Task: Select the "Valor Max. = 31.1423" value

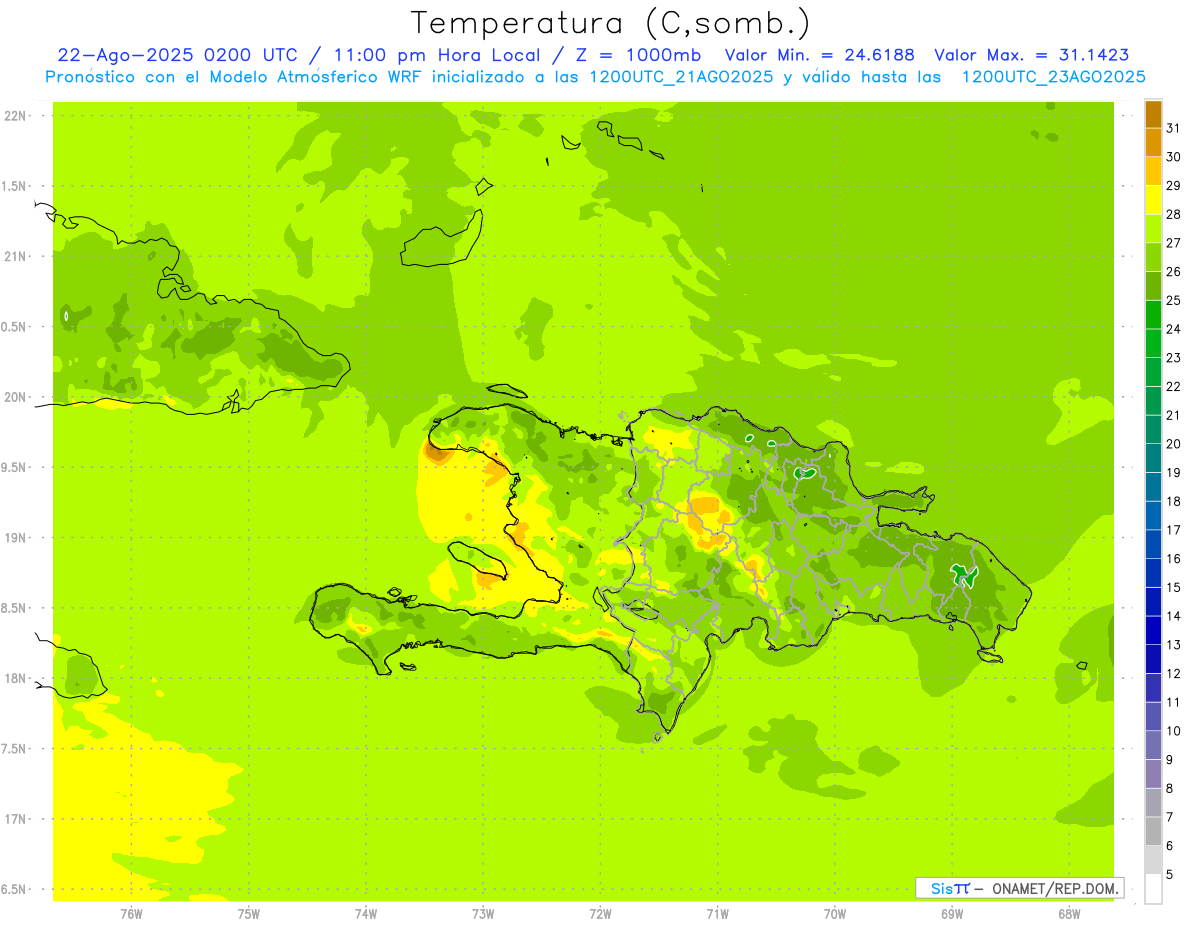Action: (1032, 56)
